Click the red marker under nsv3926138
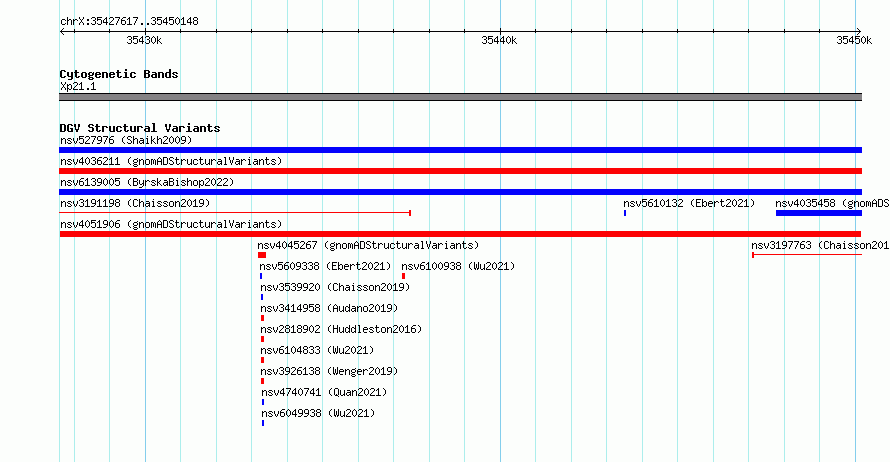Viewport: 890px width, 462px height. pos(262,381)
